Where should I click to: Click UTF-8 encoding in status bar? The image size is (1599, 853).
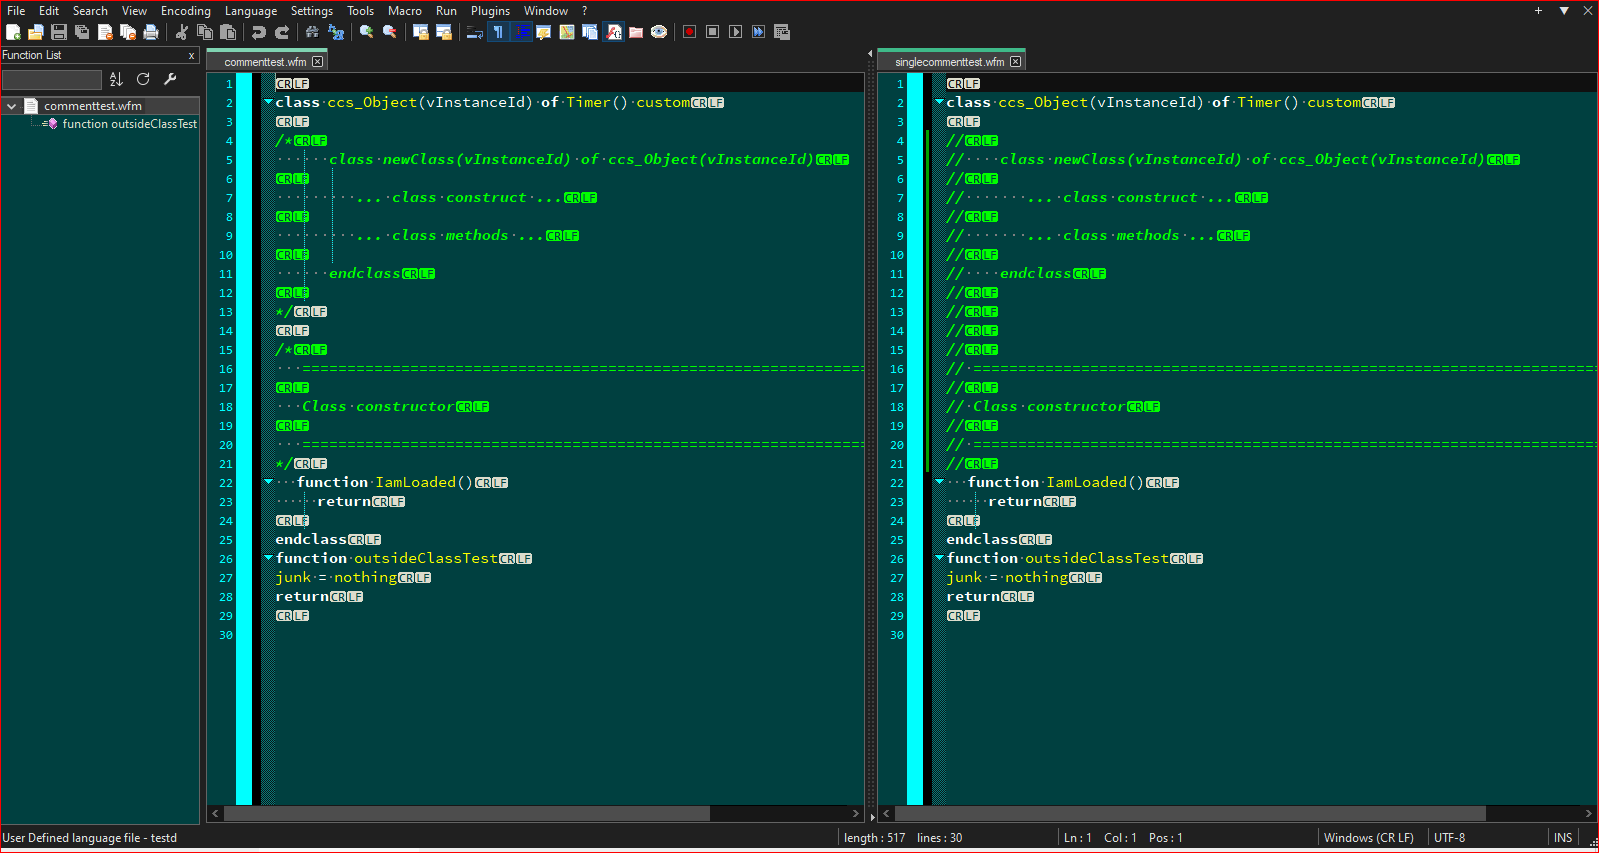(x=1449, y=838)
